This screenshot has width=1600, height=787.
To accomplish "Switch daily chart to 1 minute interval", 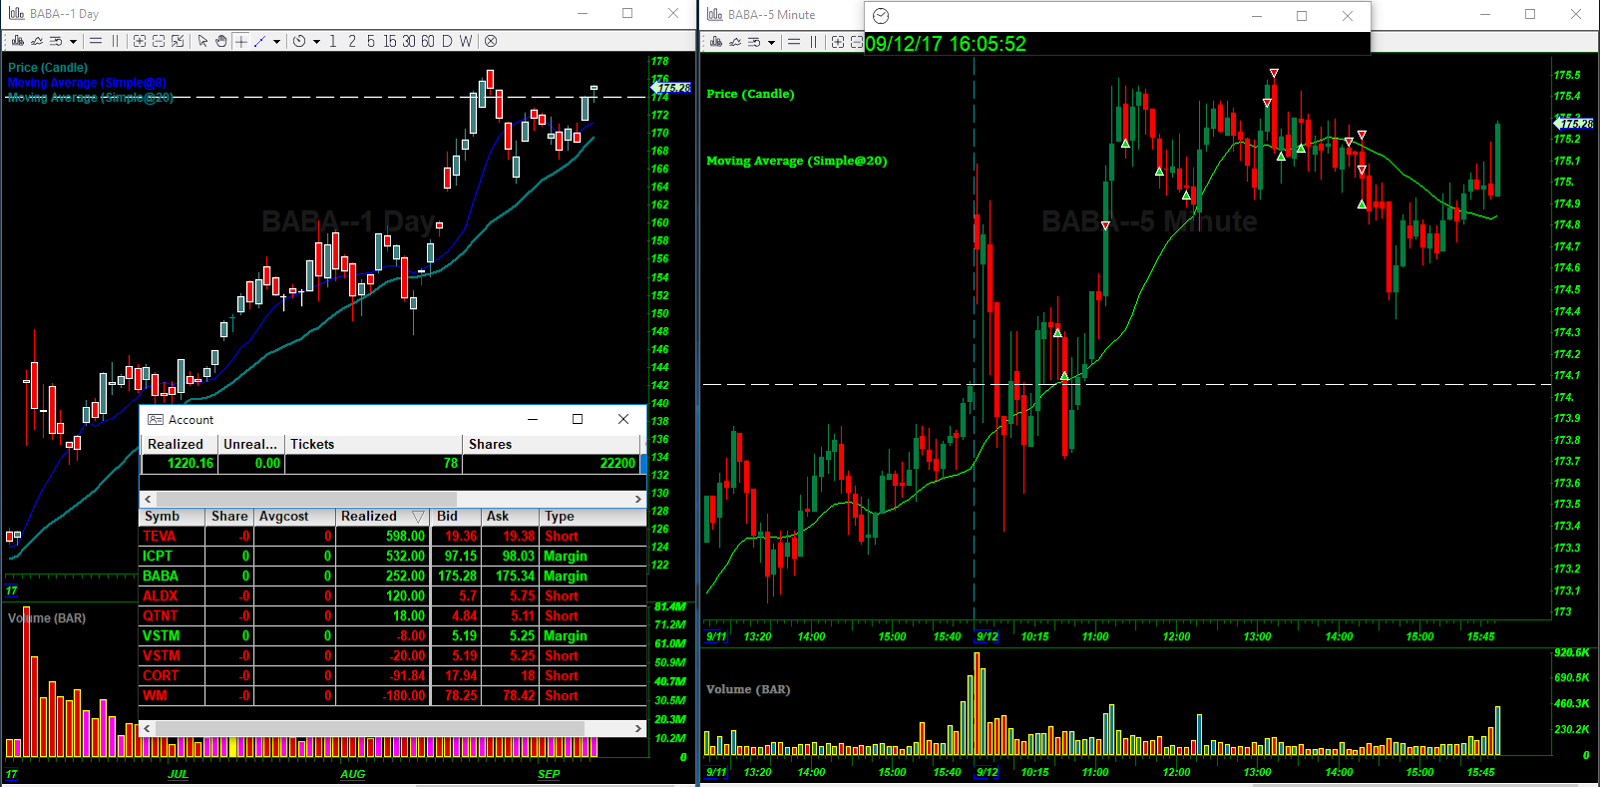I will [x=333, y=41].
